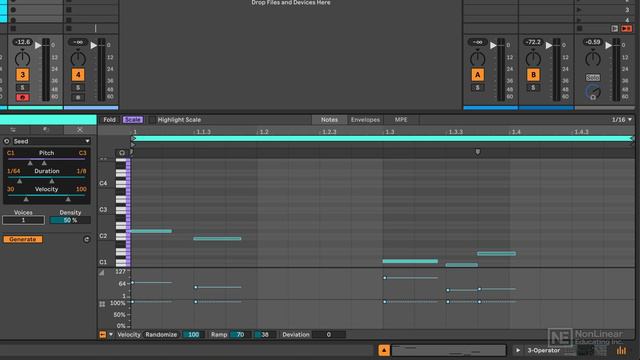Edit the Randomize amount value 100
Viewport: 640px width, 360px height.
click(x=193, y=335)
